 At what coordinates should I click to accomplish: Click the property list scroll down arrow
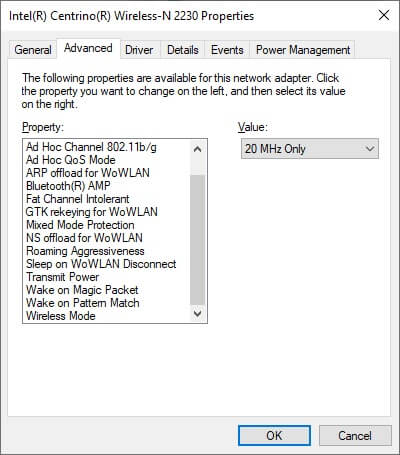click(x=198, y=314)
